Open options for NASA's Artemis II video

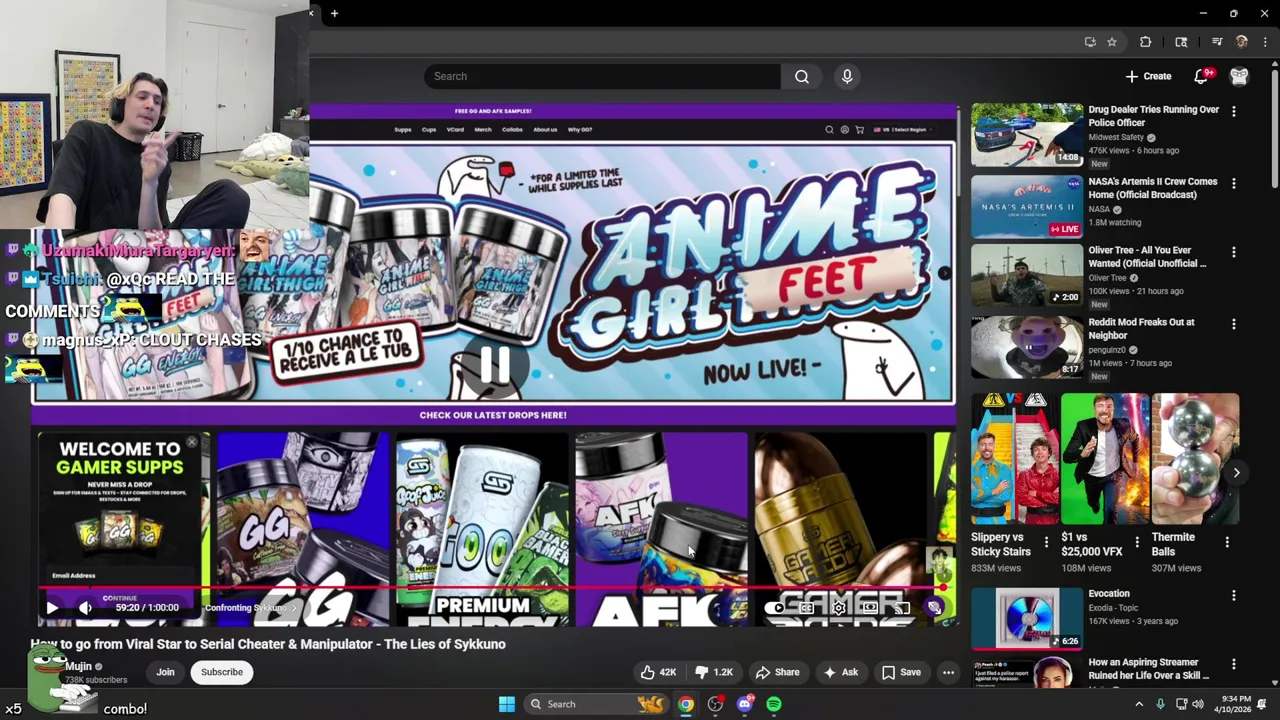[1233, 183]
